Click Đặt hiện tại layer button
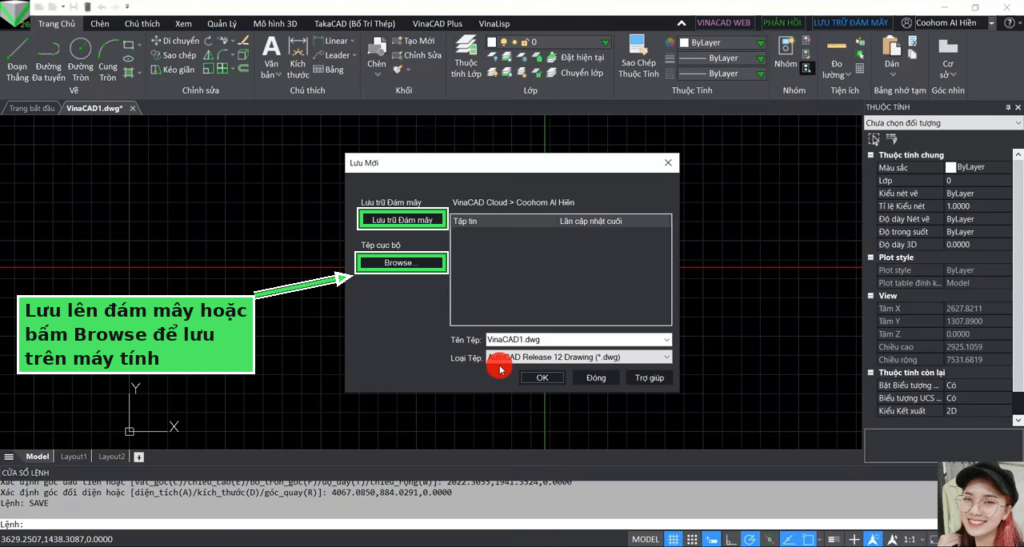1024x547 pixels. 575,57
